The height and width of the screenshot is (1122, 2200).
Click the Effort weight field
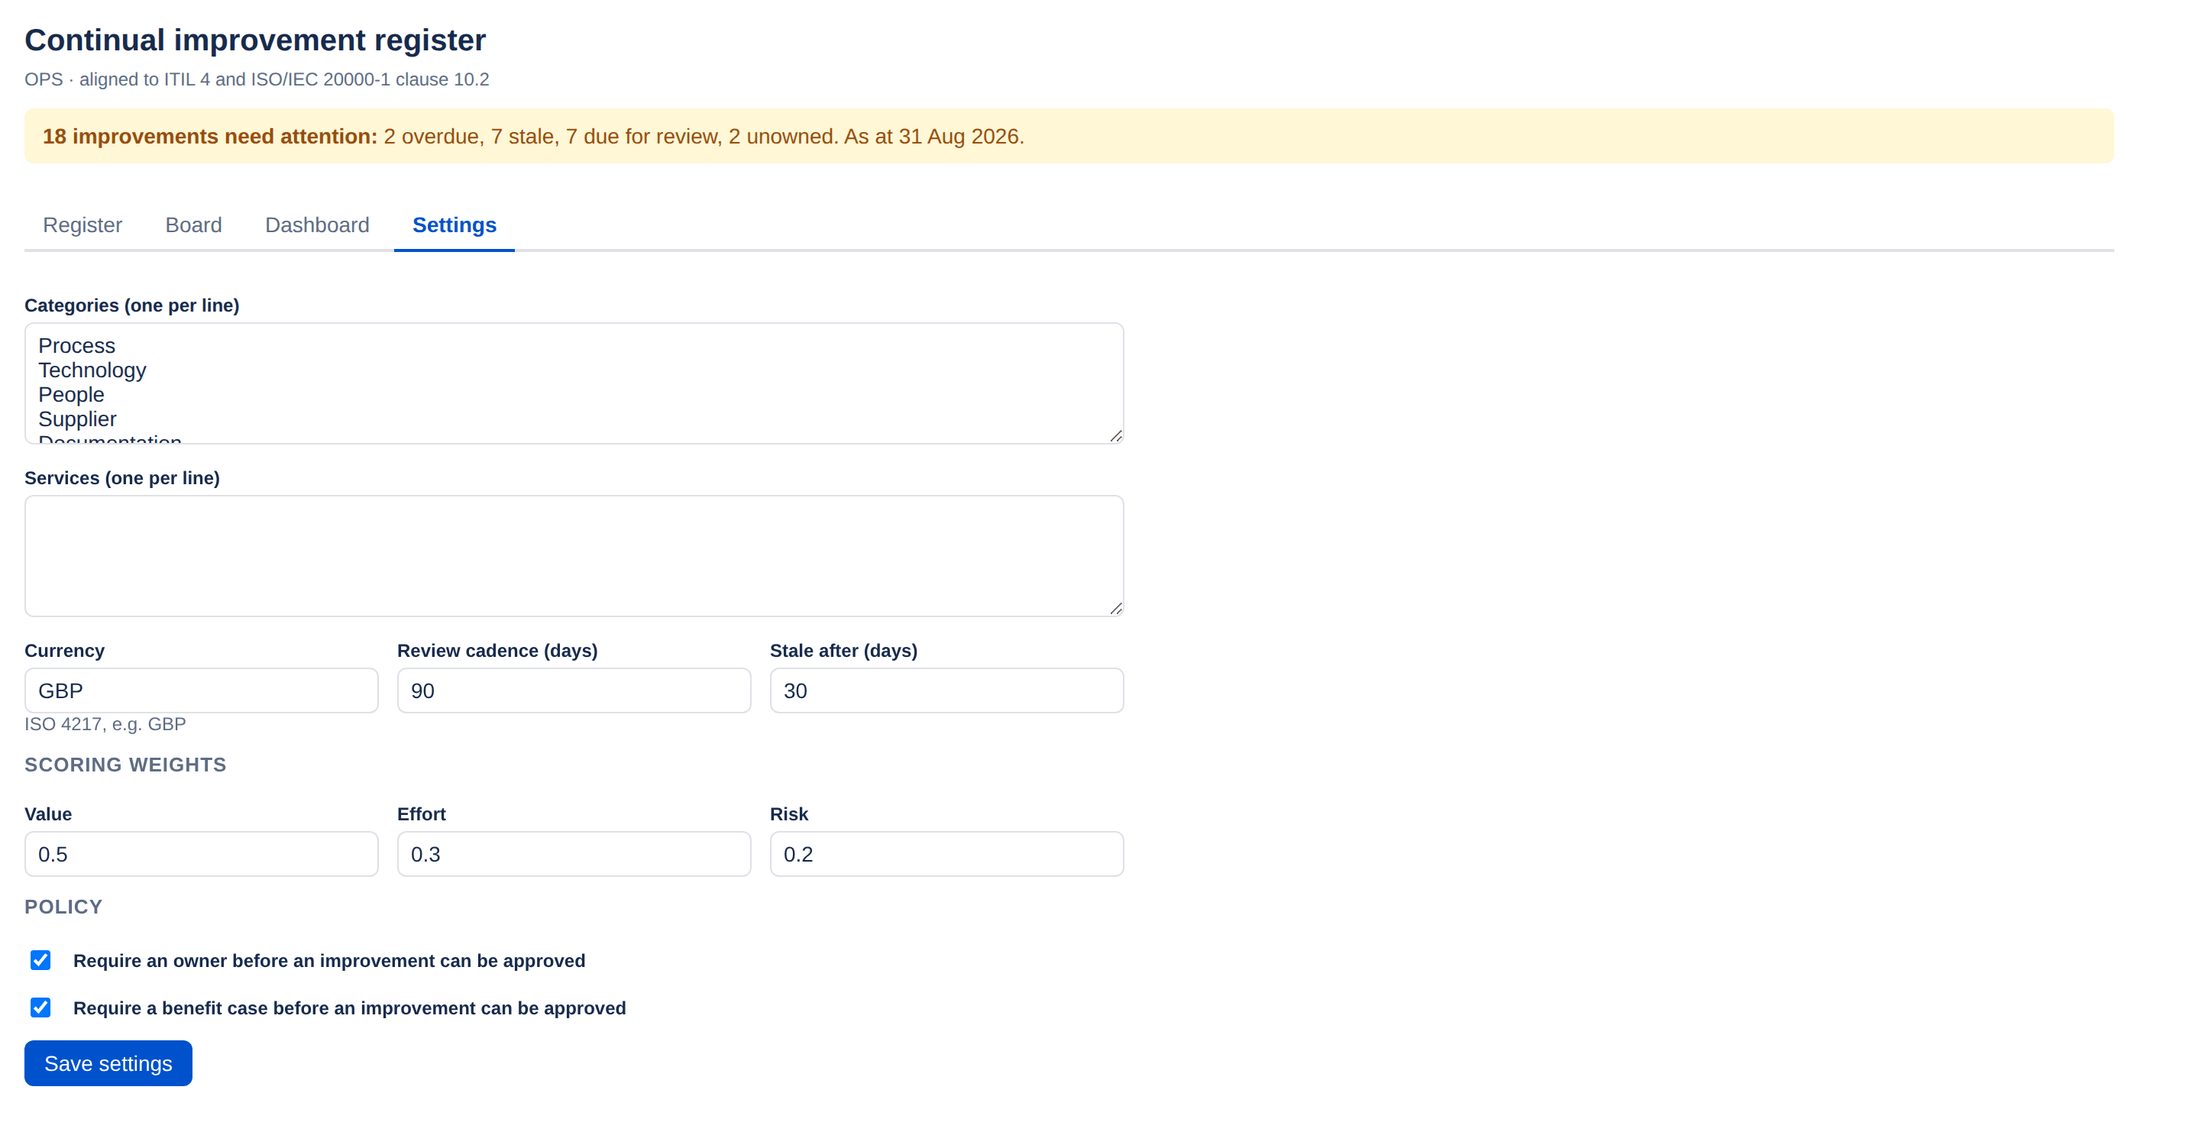pyautogui.click(x=574, y=854)
